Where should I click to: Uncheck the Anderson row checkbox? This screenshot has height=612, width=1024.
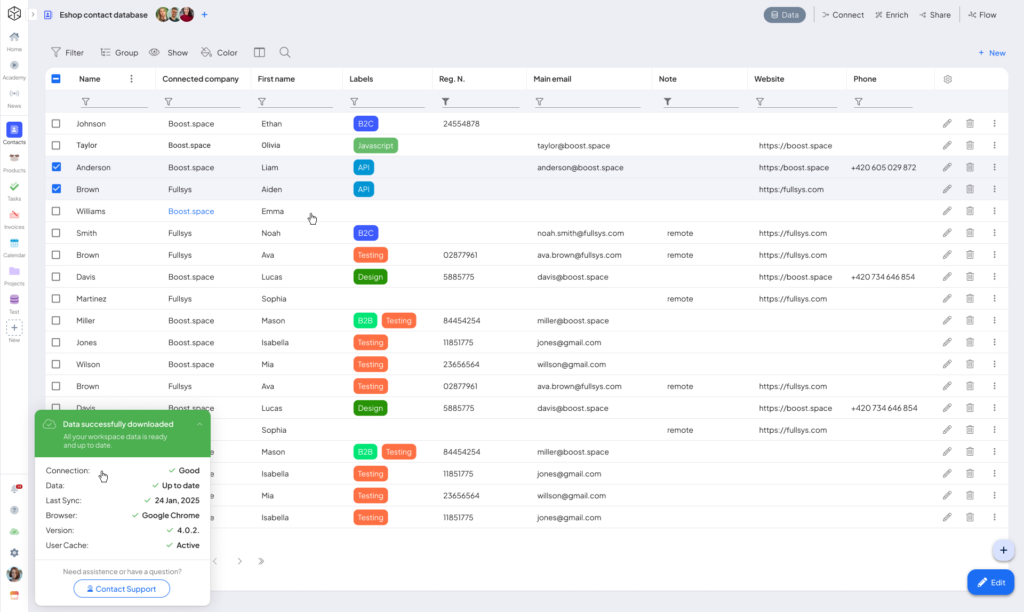pyautogui.click(x=56, y=167)
